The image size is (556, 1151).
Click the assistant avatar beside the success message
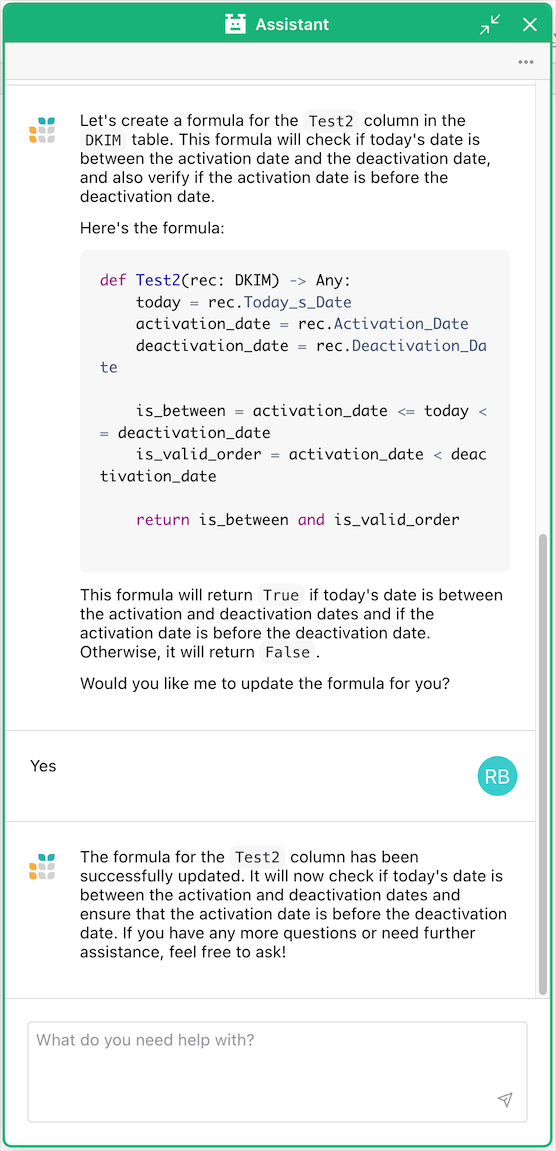[43, 866]
